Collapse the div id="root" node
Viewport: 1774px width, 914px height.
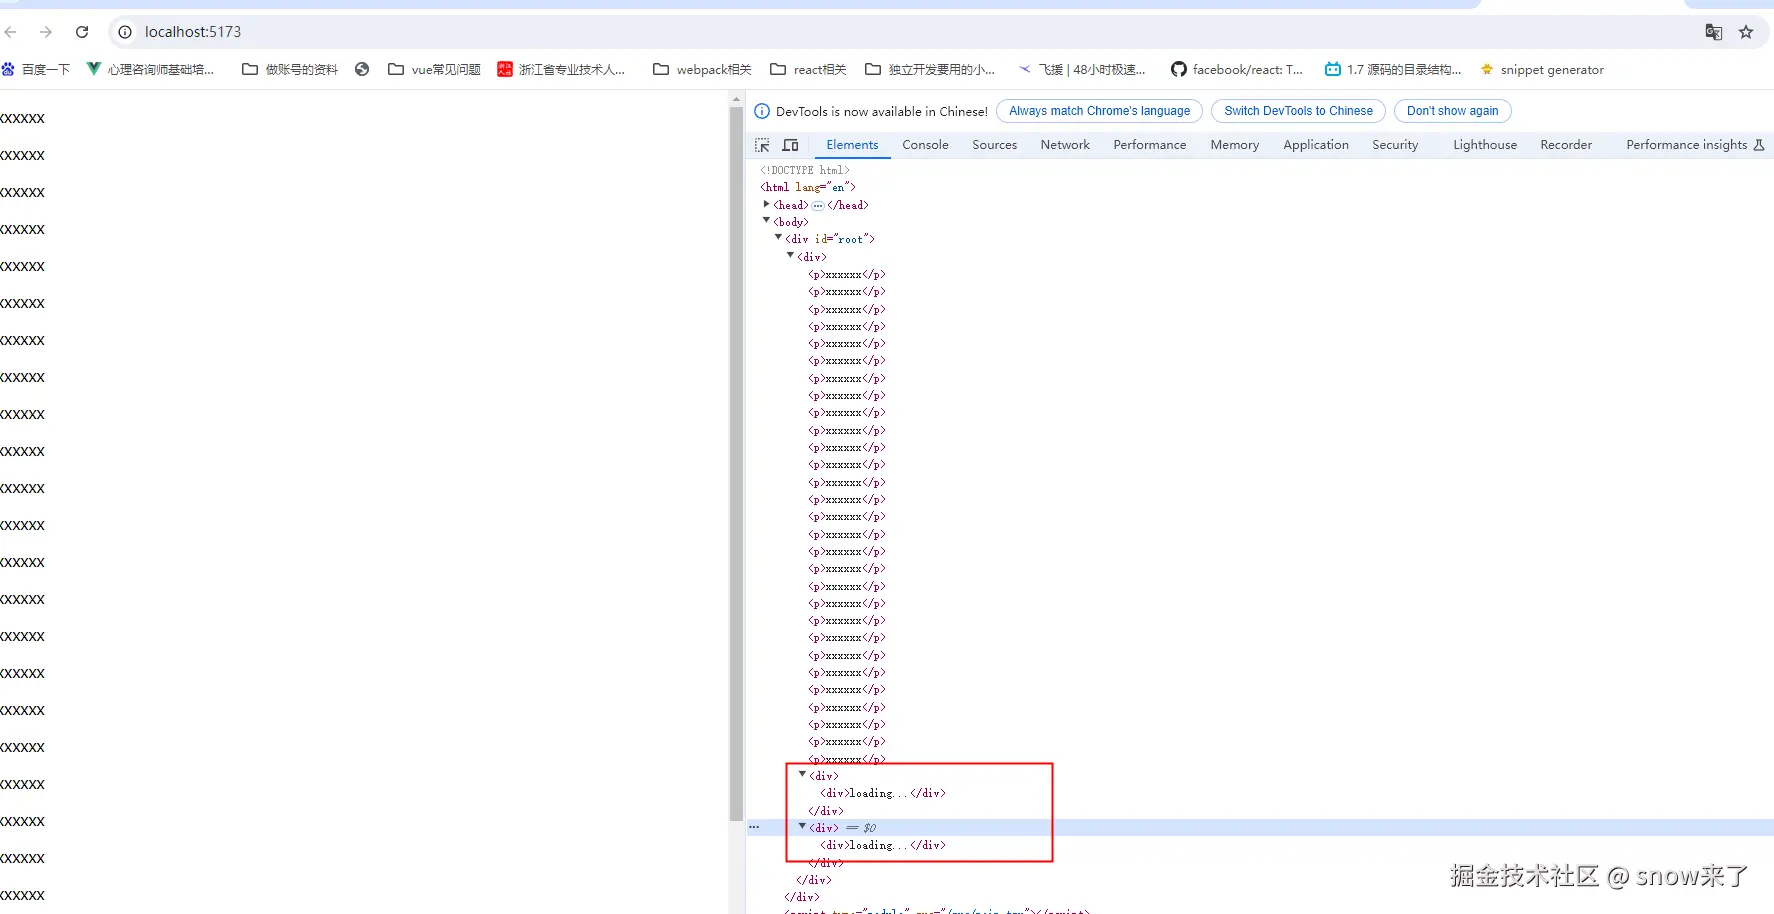click(x=779, y=238)
